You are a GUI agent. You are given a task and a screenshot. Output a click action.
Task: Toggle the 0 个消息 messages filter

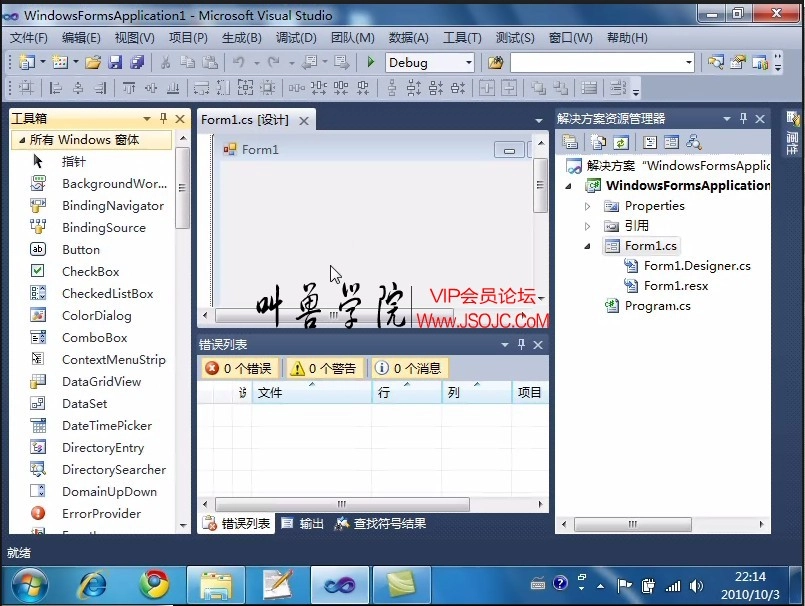(408, 368)
